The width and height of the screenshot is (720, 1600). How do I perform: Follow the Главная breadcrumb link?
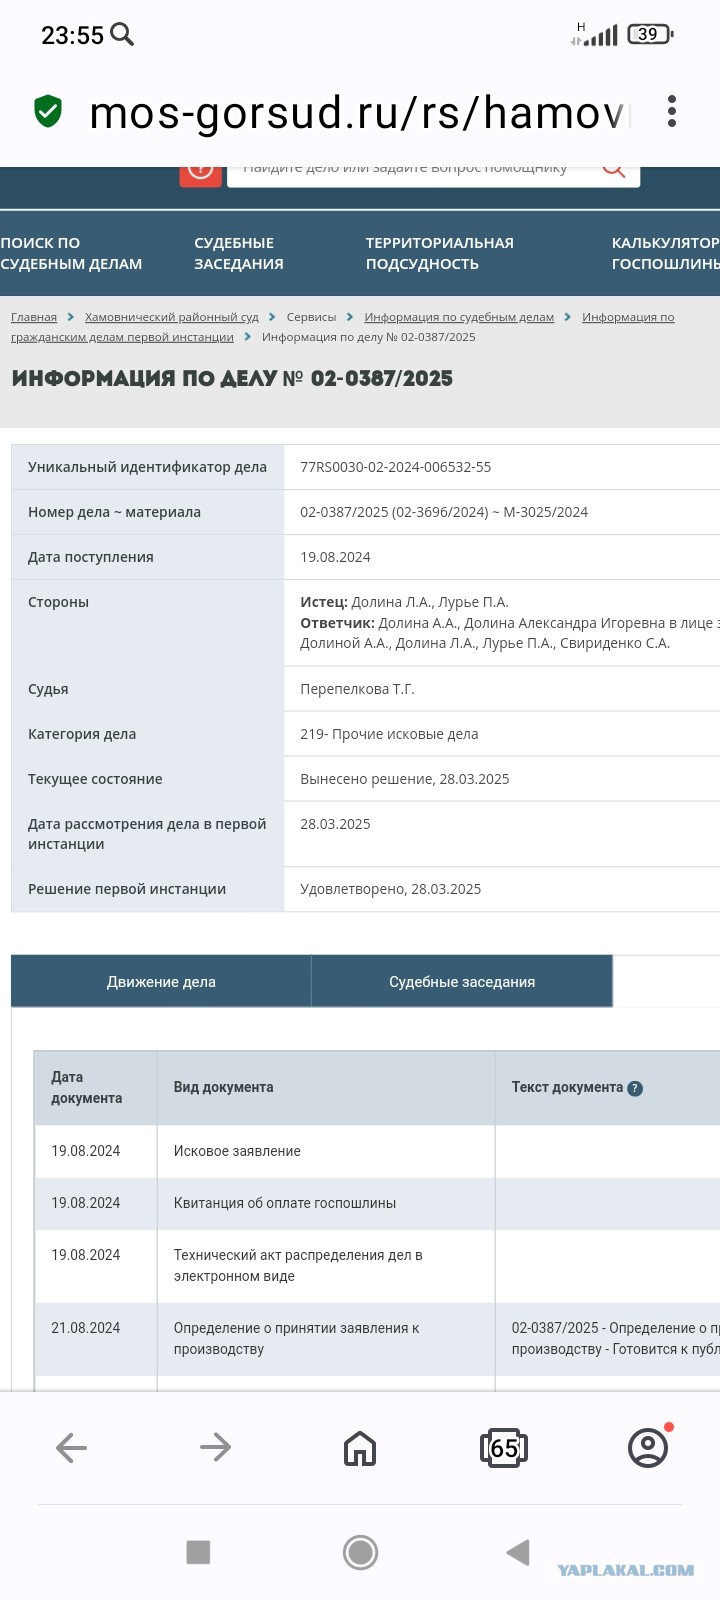point(34,317)
